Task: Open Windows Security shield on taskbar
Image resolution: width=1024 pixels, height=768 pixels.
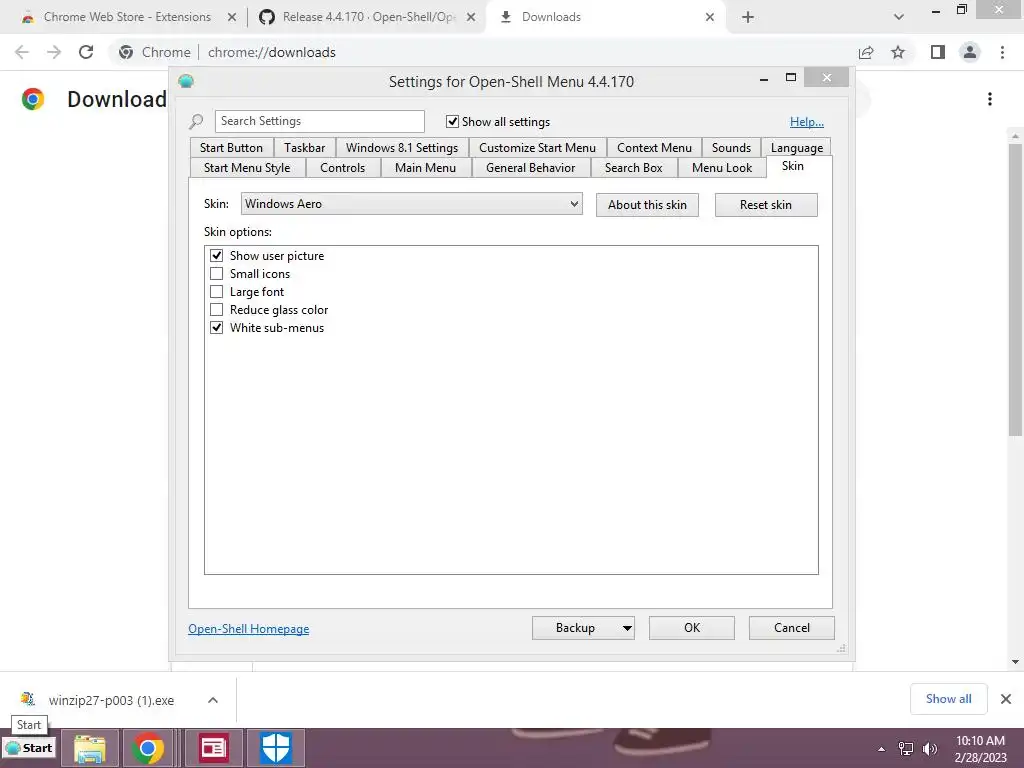Action: pos(276,748)
